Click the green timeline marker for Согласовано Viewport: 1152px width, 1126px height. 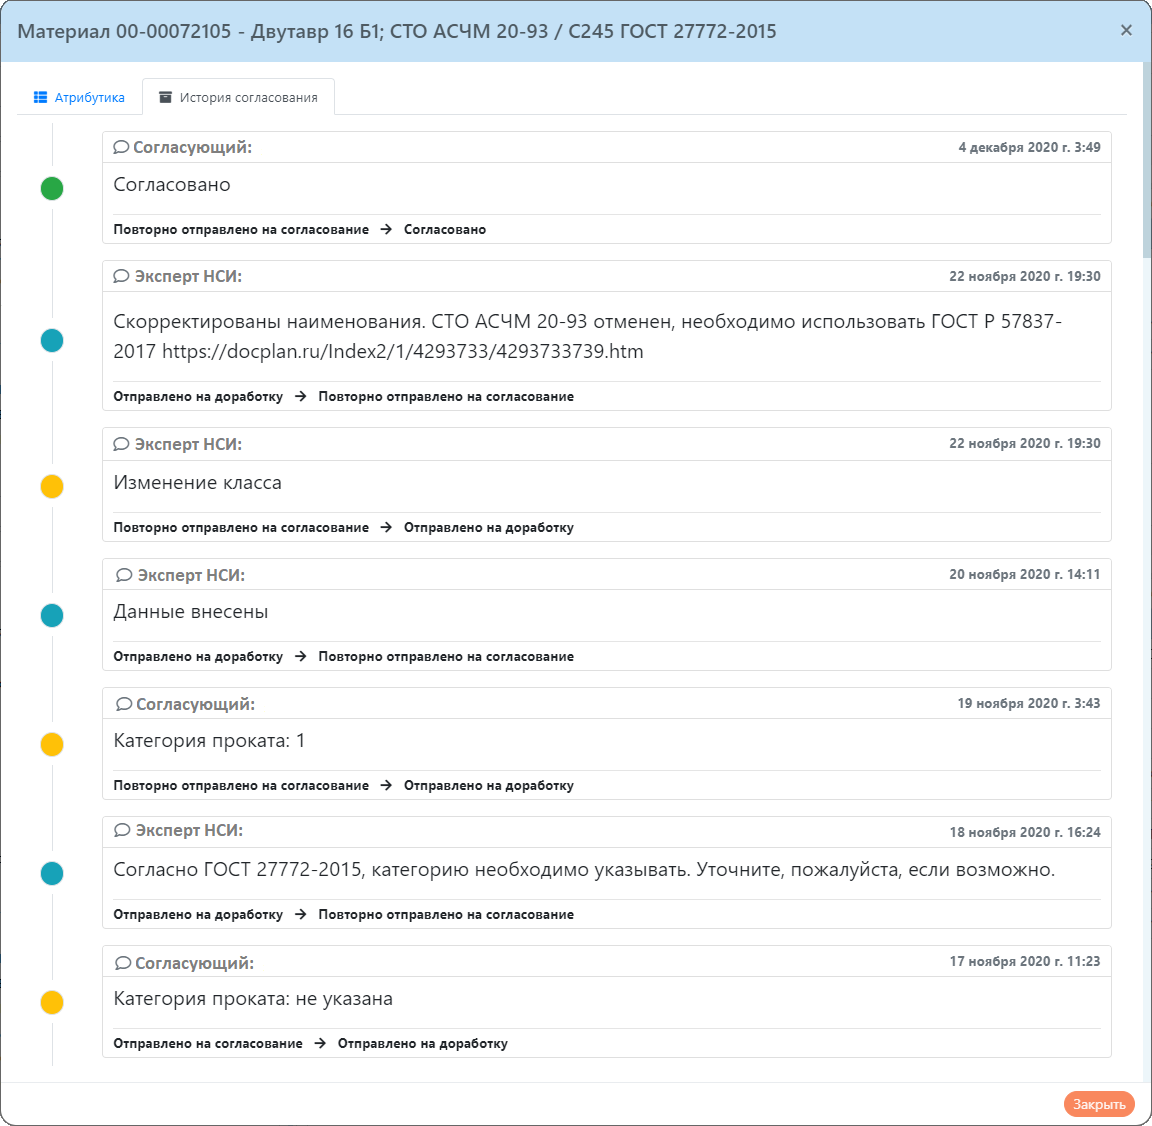click(x=52, y=188)
